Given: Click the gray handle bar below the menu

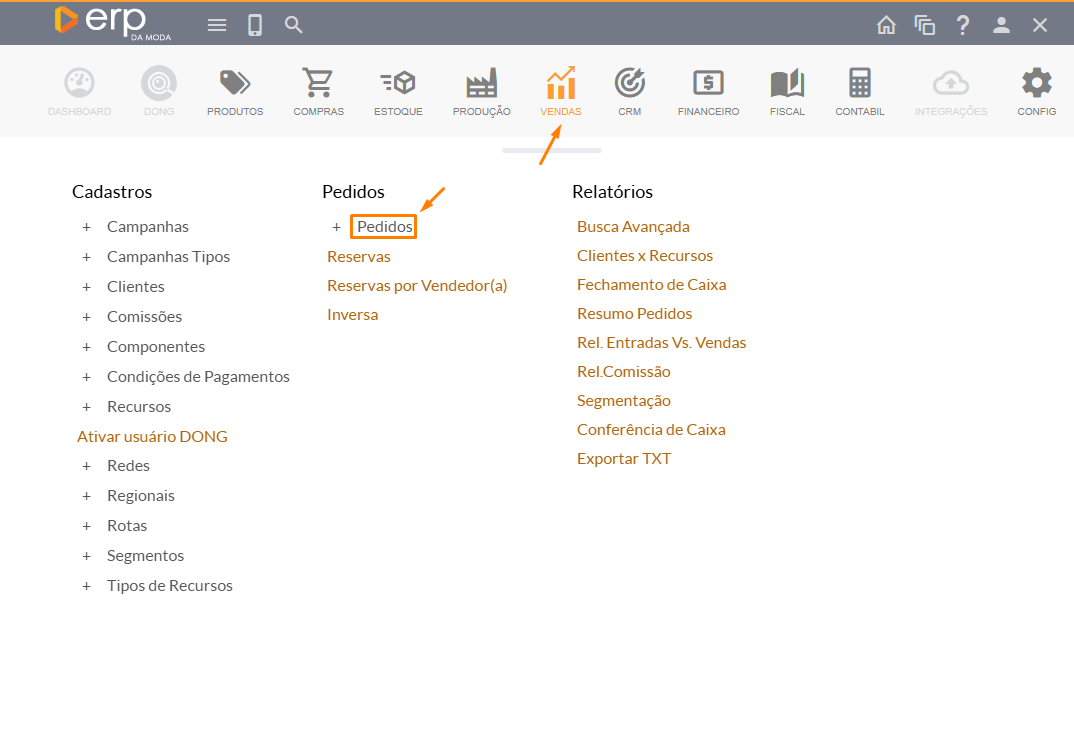Looking at the screenshot, I should click(x=552, y=150).
